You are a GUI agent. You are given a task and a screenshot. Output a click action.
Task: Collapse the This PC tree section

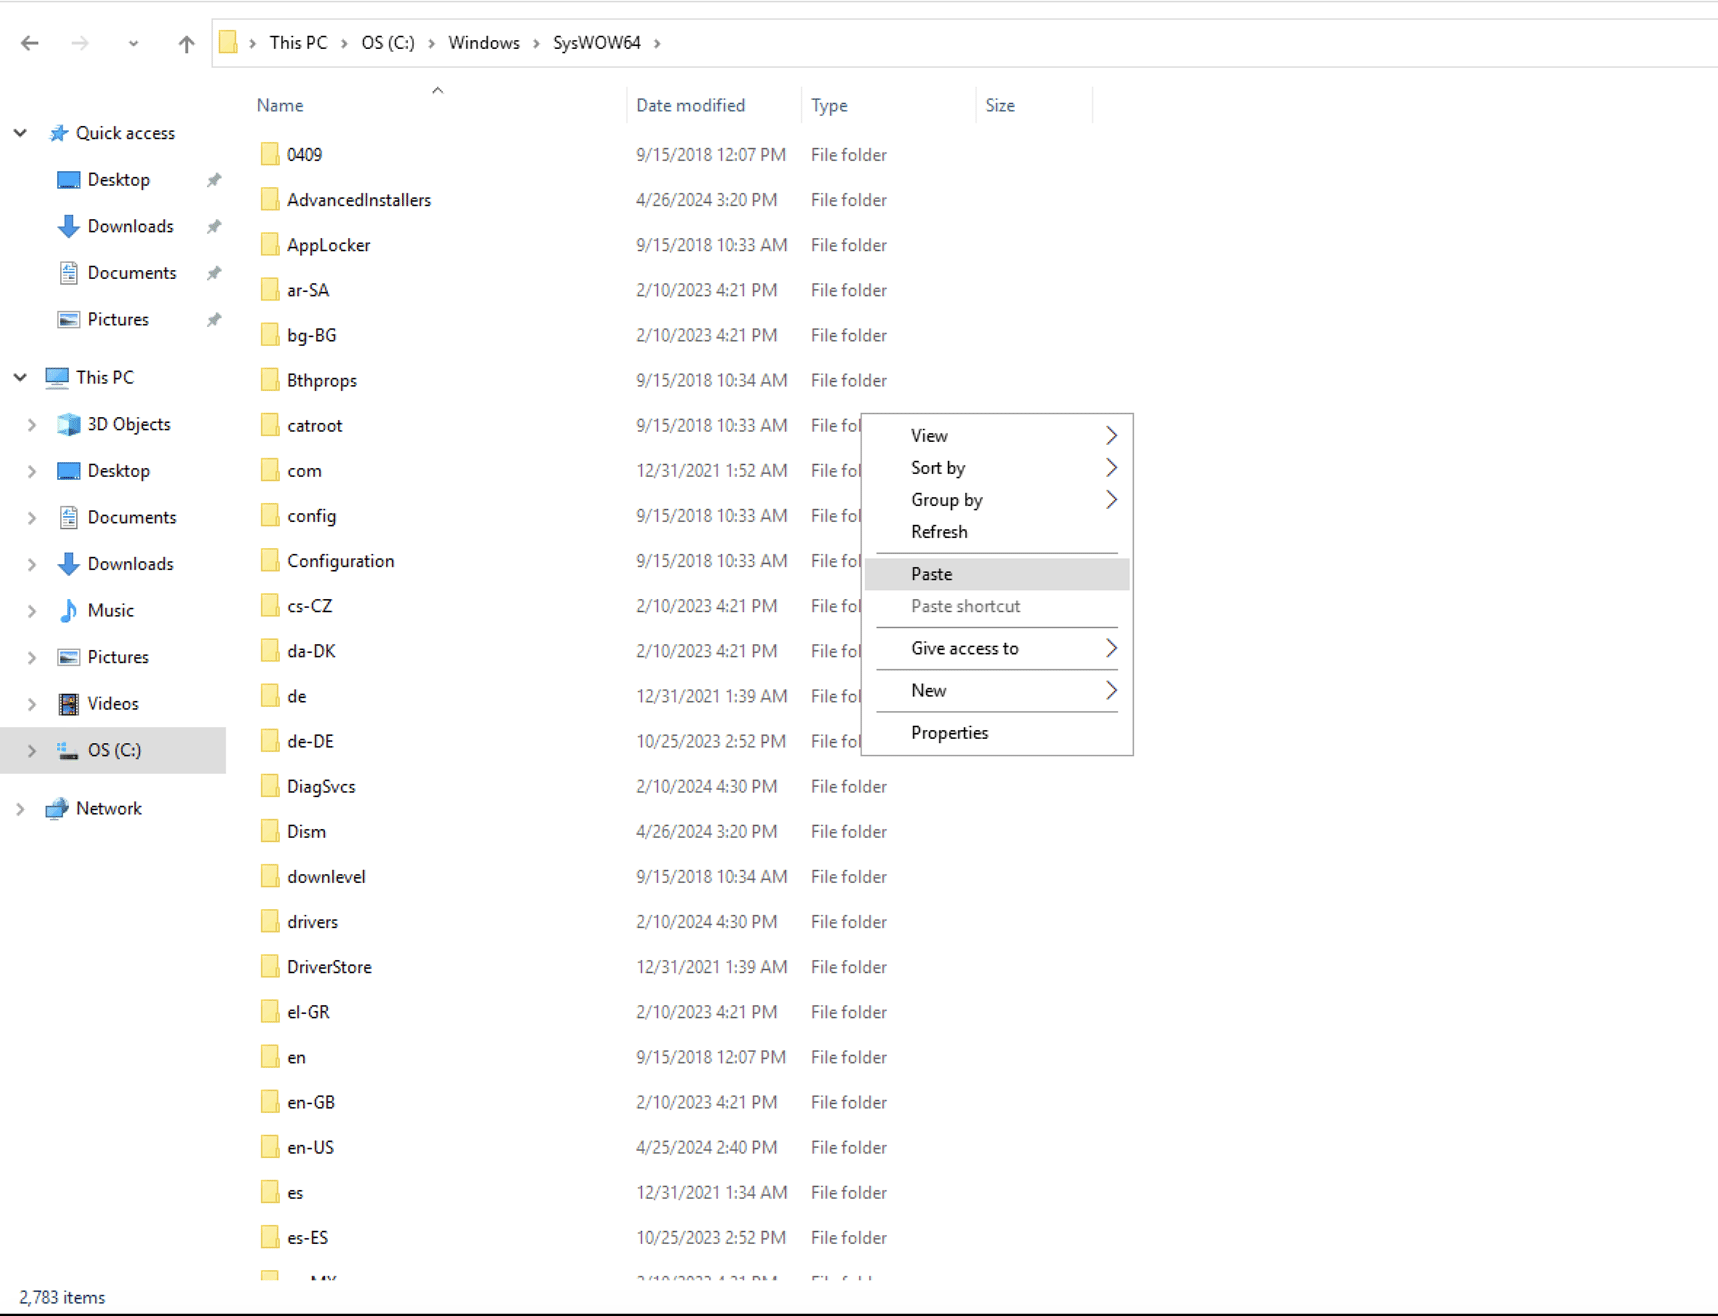coord(20,377)
